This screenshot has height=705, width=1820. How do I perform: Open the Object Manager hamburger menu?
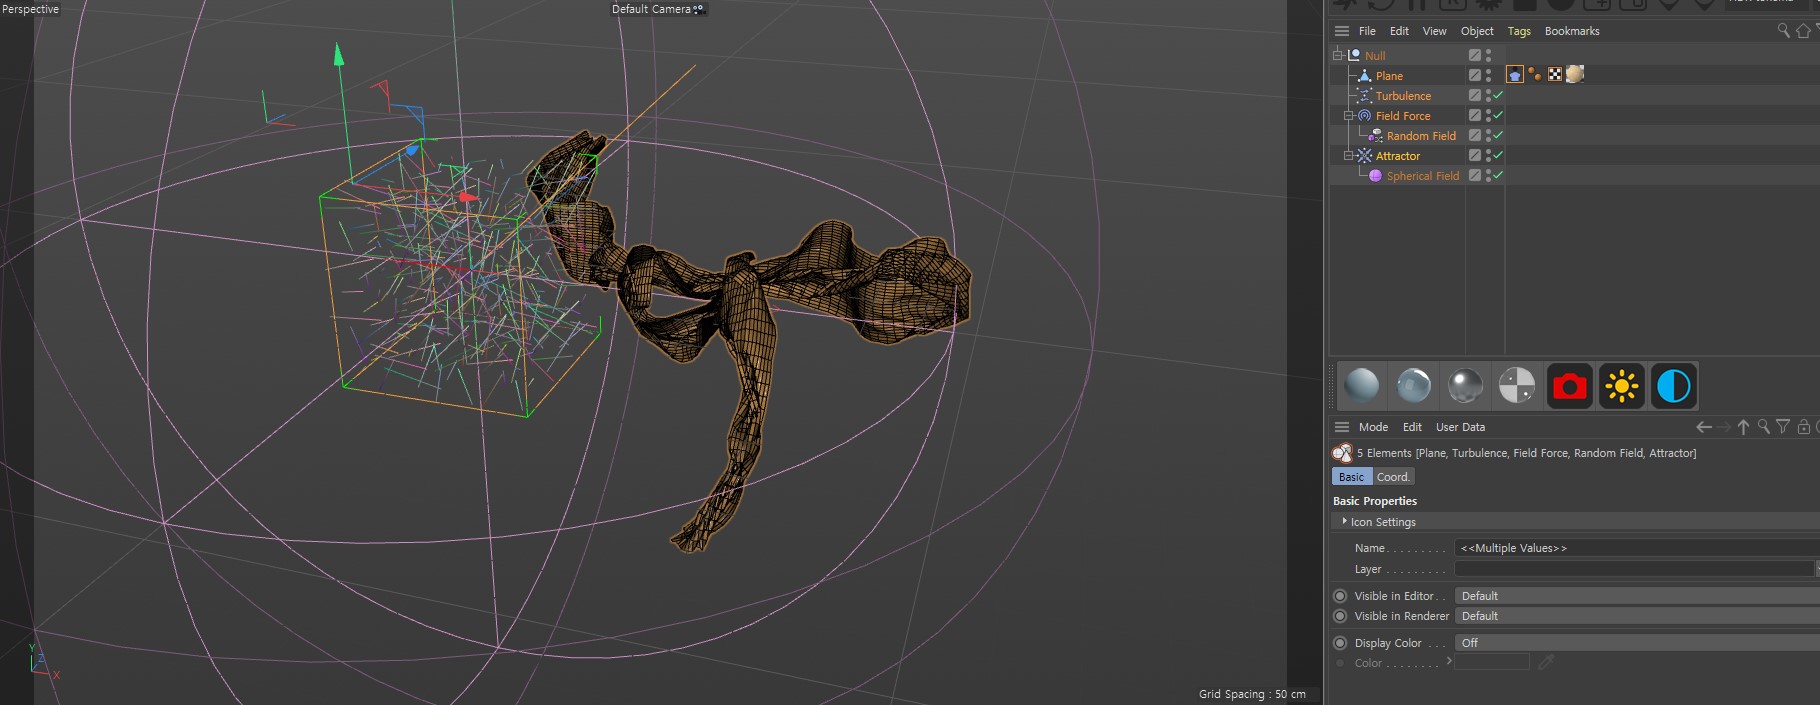(x=1342, y=31)
